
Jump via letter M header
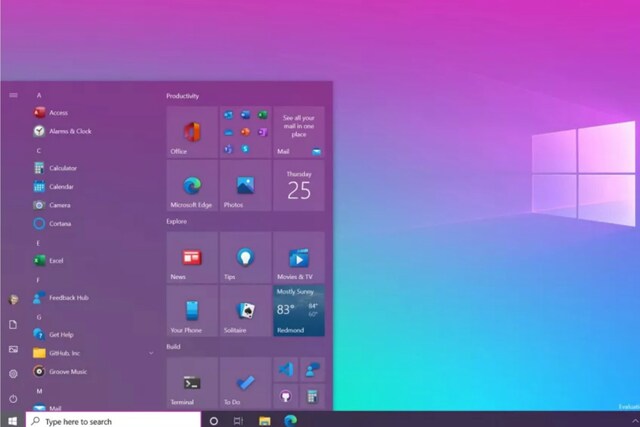[x=39, y=391]
